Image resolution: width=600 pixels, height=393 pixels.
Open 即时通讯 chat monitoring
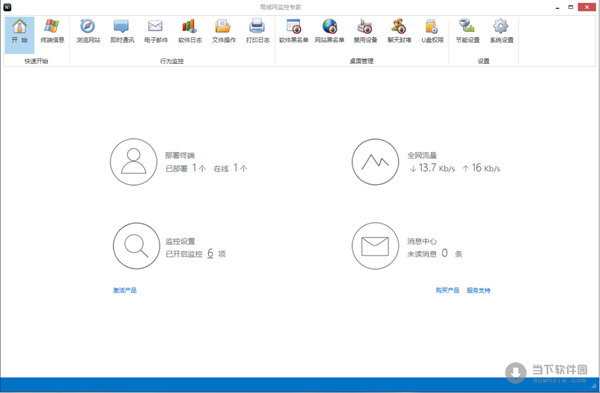(x=122, y=31)
